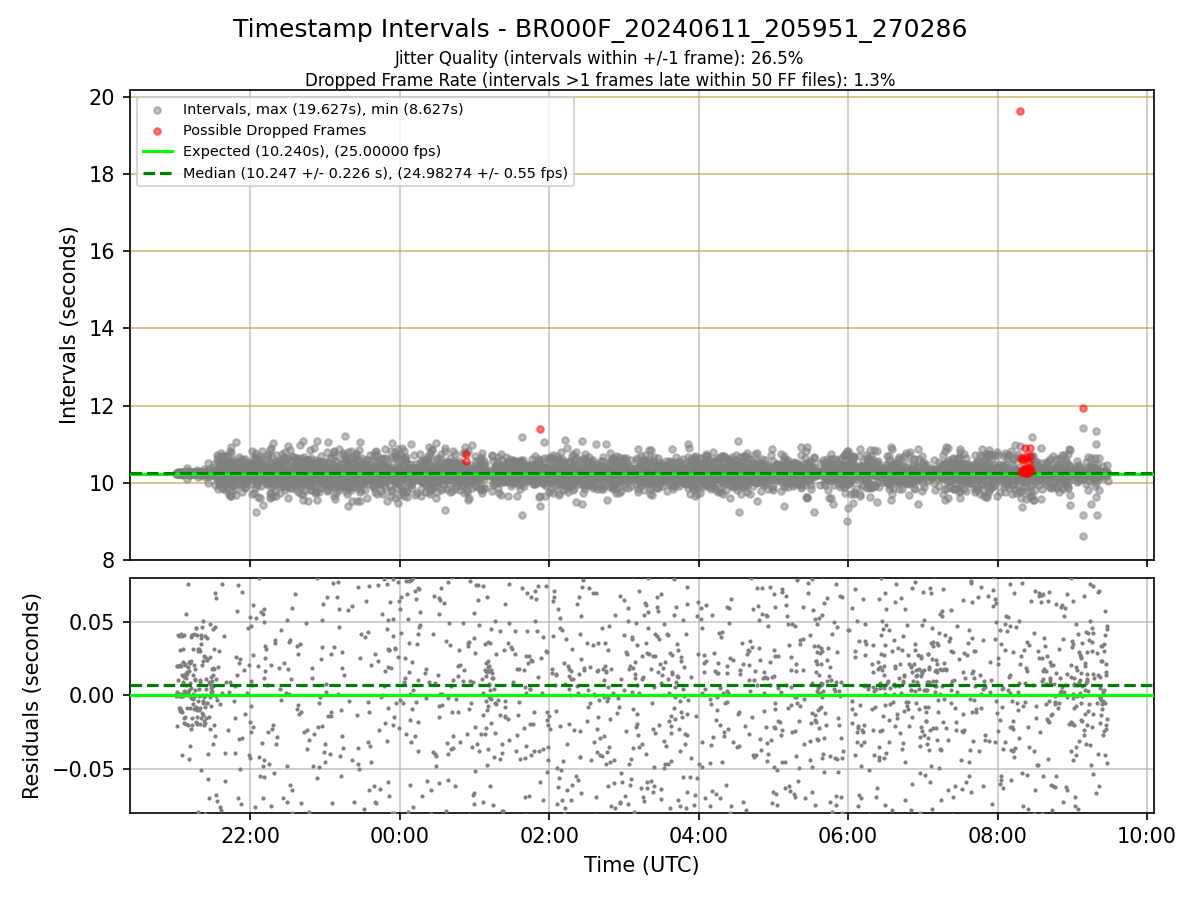Click the legend entry 'Intervals, max (19.627s), min (8.627s)'

(x=323, y=108)
